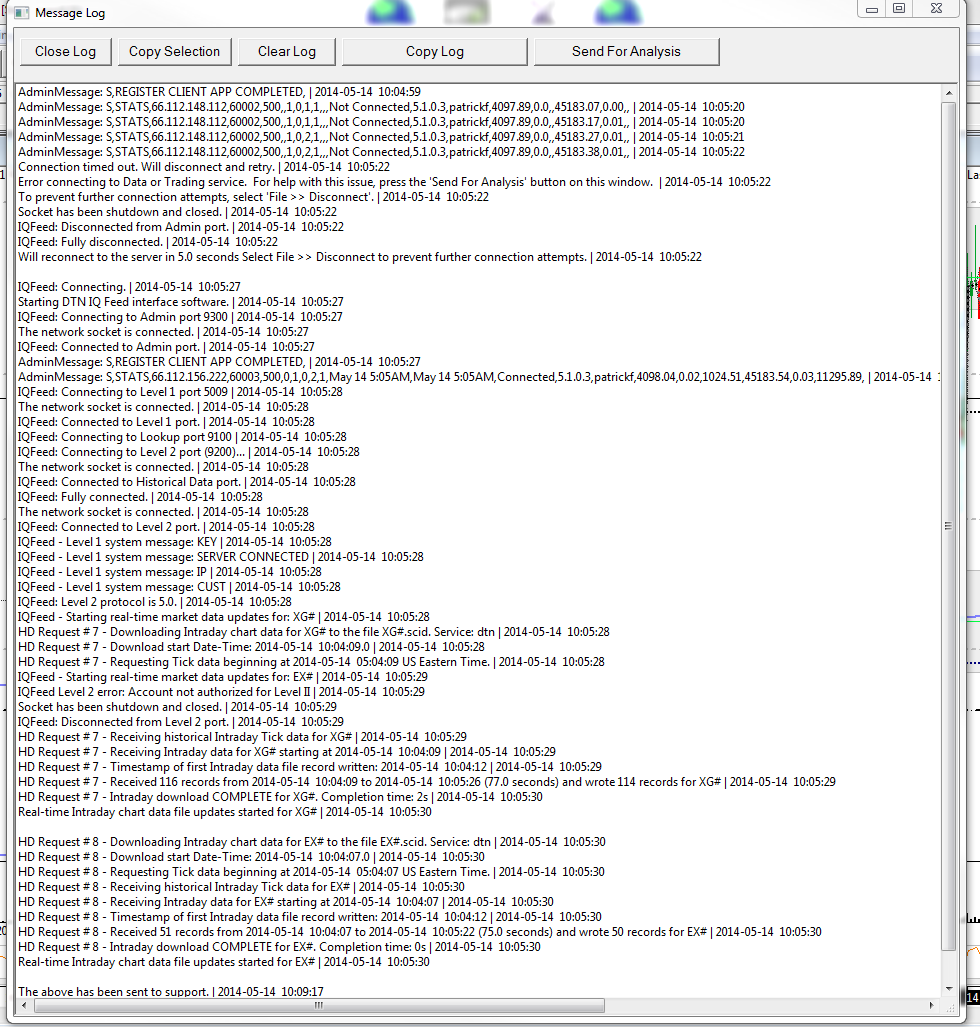
Task: Select line 'IQFeed: Disconnected from Admin port.'
Action: click(x=181, y=227)
